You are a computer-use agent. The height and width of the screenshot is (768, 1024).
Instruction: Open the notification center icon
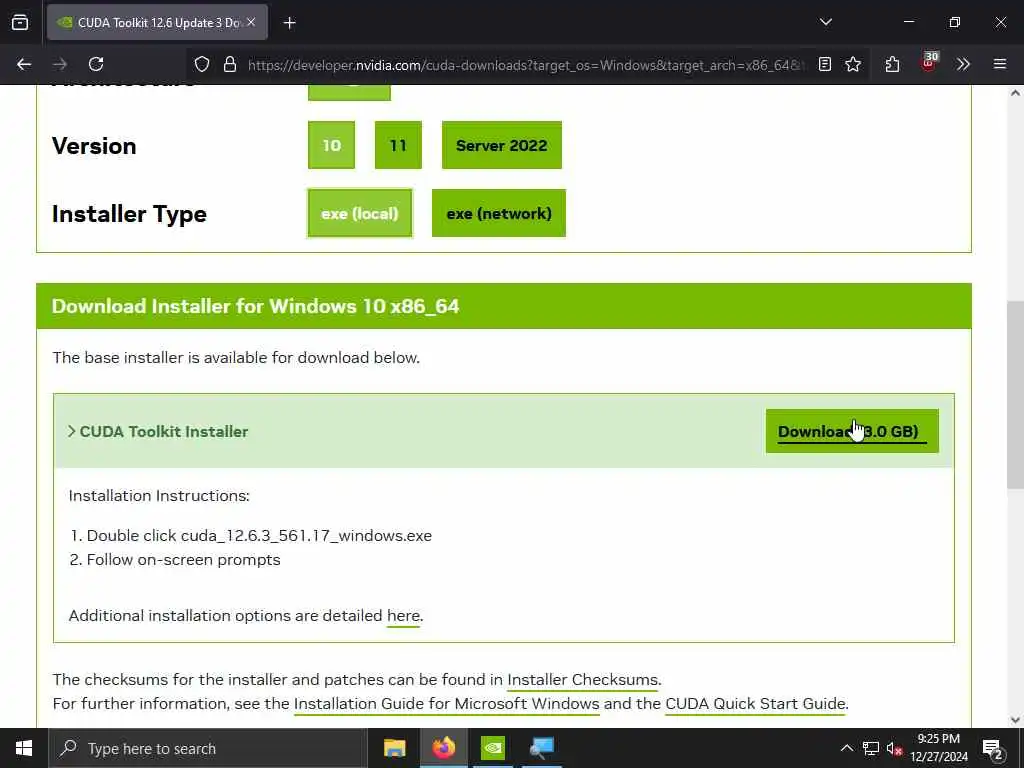click(993, 749)
